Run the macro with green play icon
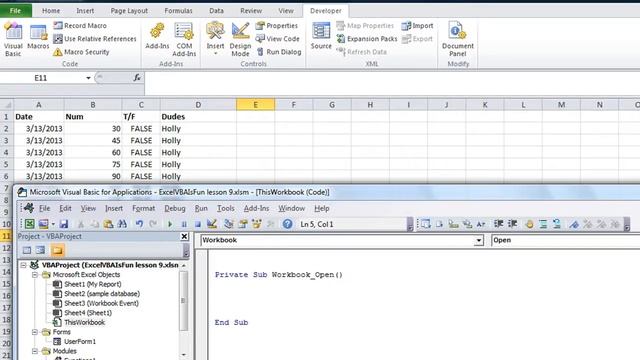 click(170, 224)
